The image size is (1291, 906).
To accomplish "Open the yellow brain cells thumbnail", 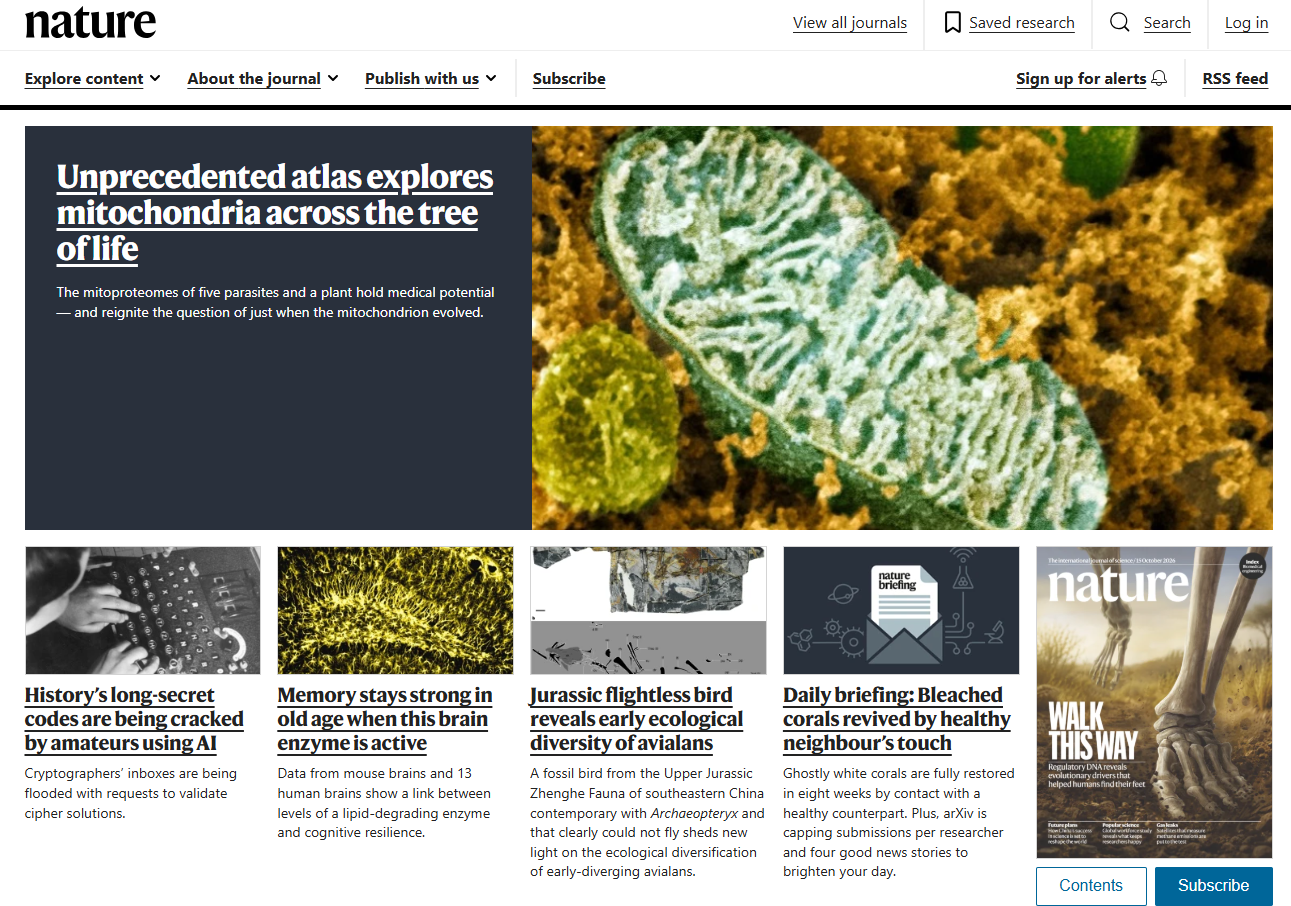I will 395,610.
